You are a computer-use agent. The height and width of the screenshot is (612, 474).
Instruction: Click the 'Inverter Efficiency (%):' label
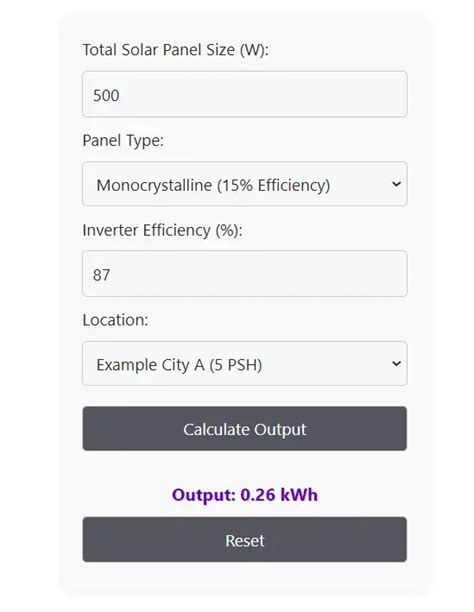click(x=162, y=230)
